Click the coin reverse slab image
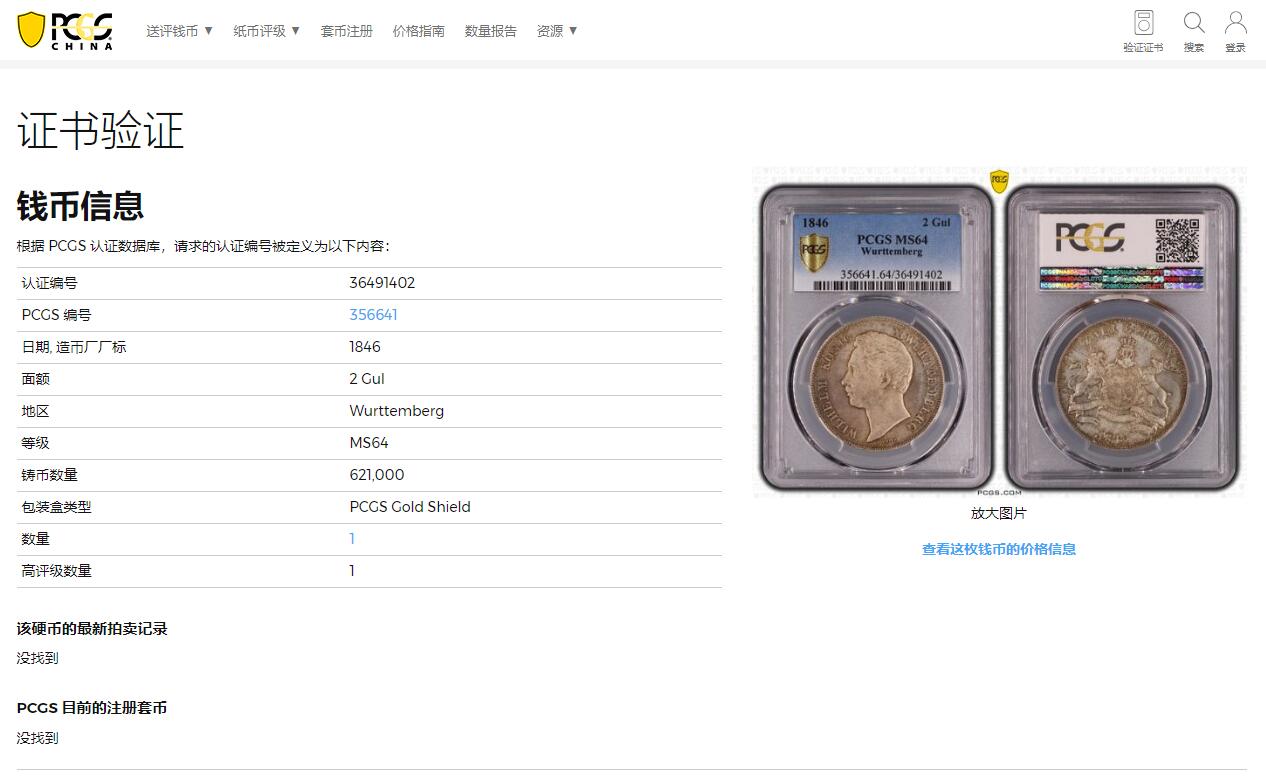The height and width of the screenshot is (778, 1266). pyautogui.click(x=1122, y=337)
